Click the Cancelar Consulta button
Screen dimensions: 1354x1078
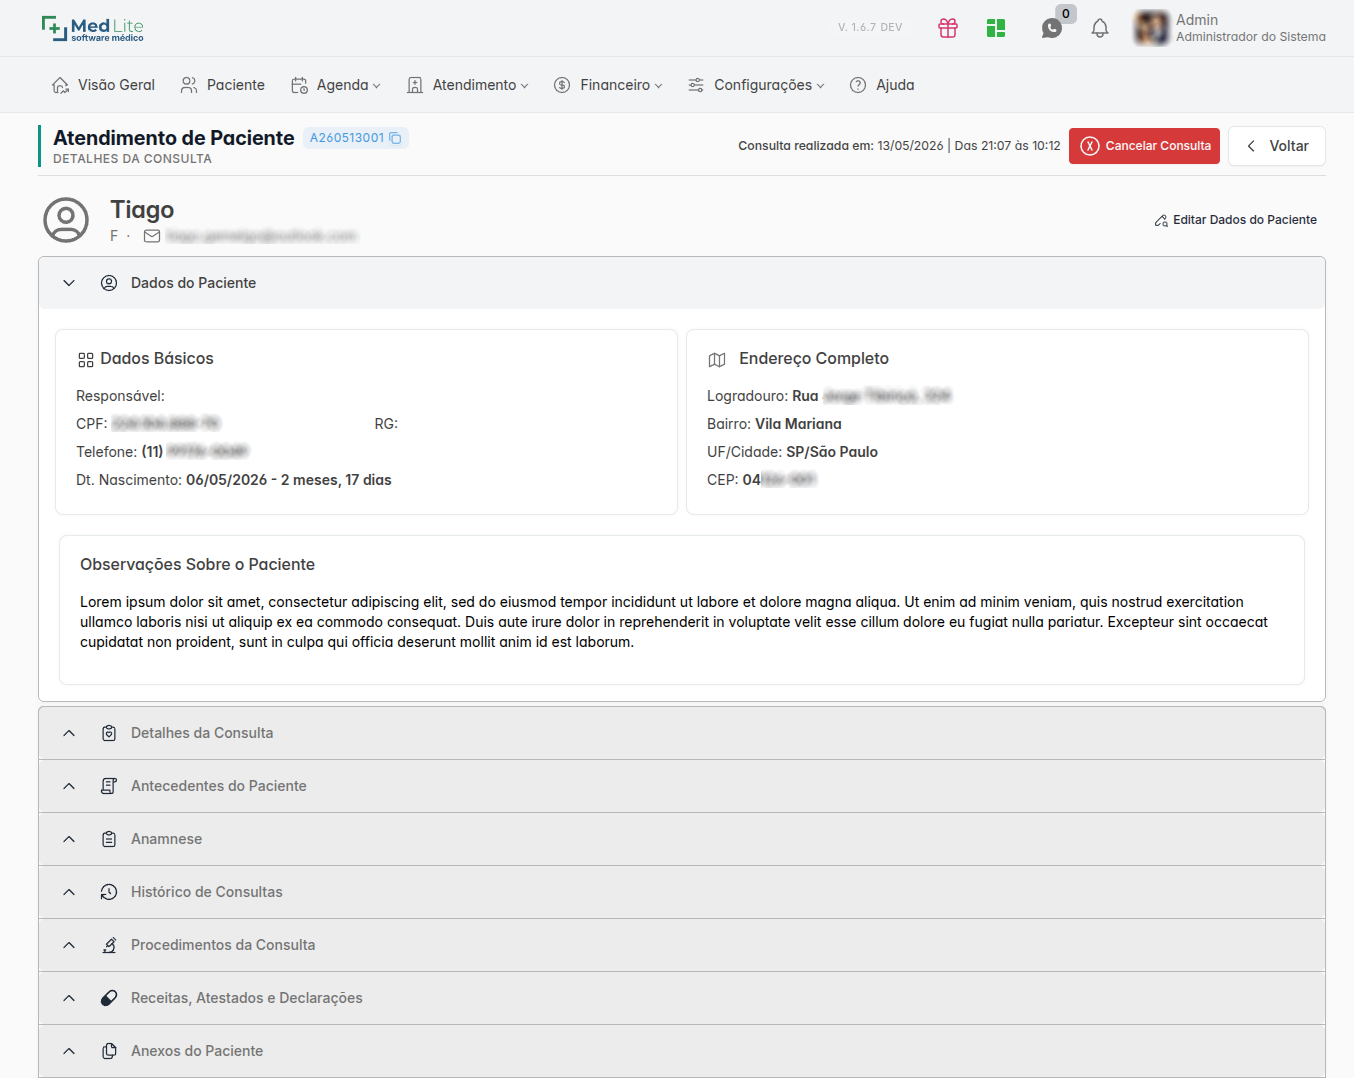(x=1144, y=146)
